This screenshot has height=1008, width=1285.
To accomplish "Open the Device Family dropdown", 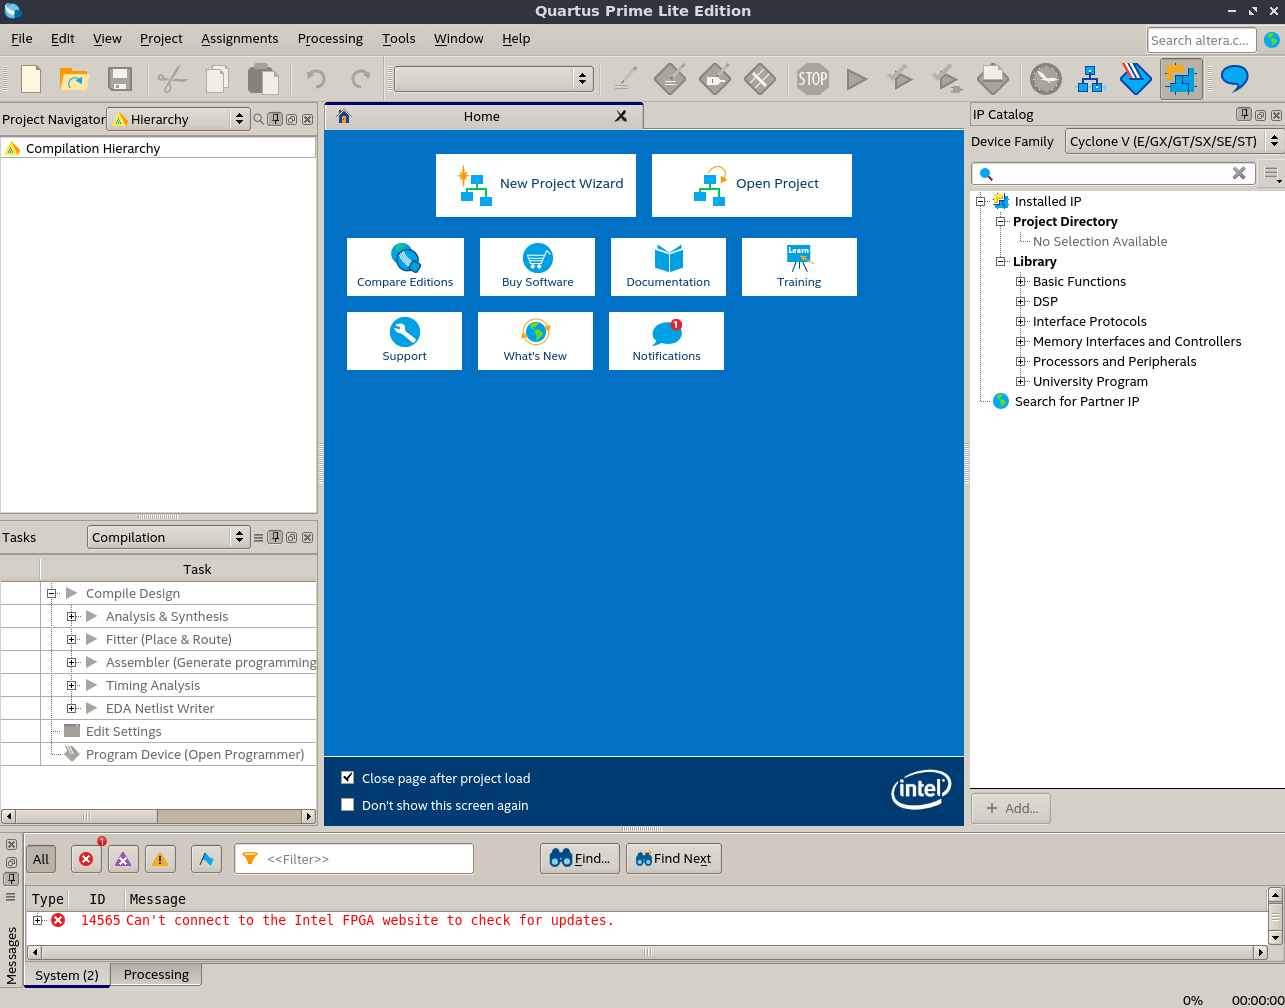I will (x=1174, y=141).
